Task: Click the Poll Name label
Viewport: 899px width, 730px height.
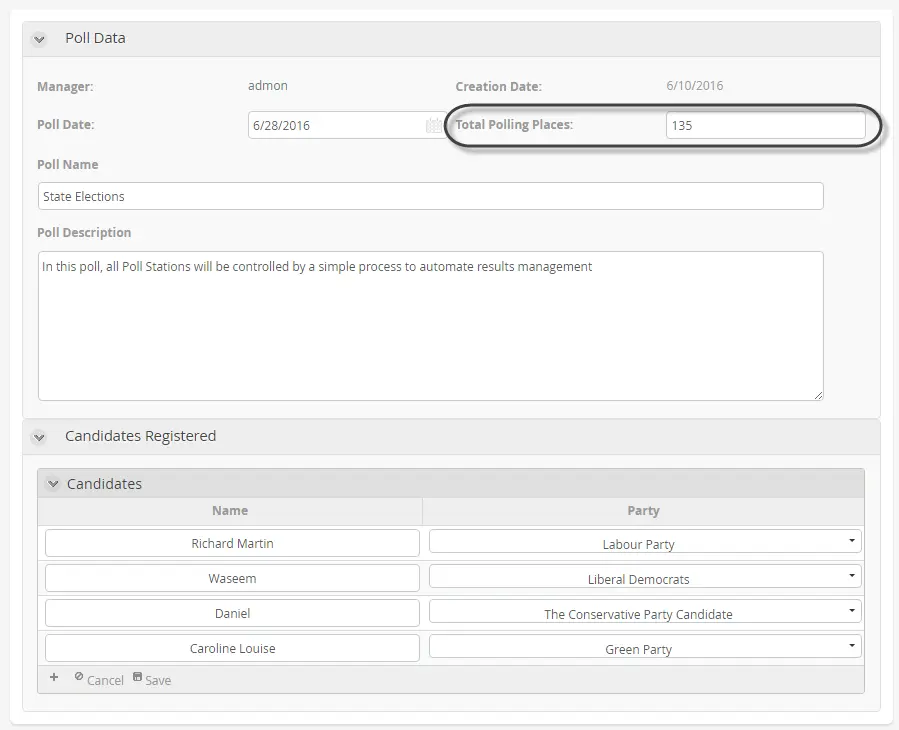Action: (x=68, y=165)
